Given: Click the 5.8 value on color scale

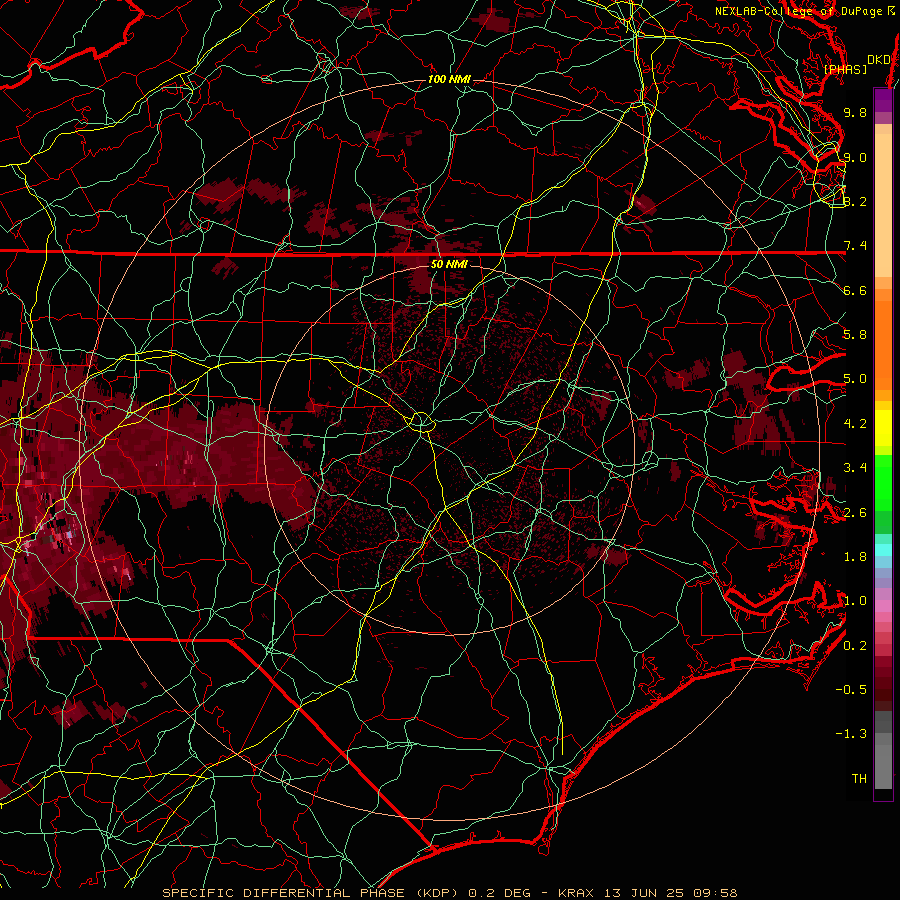Looking at the screenshot, I should (x=855, y=335).
